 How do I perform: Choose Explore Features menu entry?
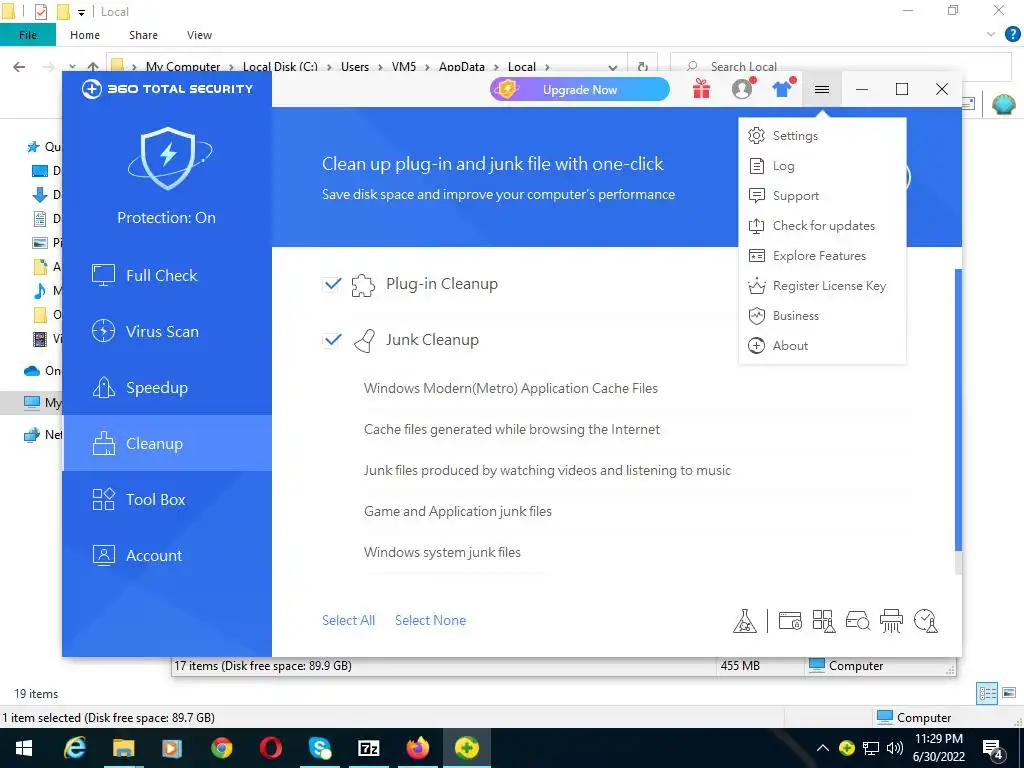[822, 256]
